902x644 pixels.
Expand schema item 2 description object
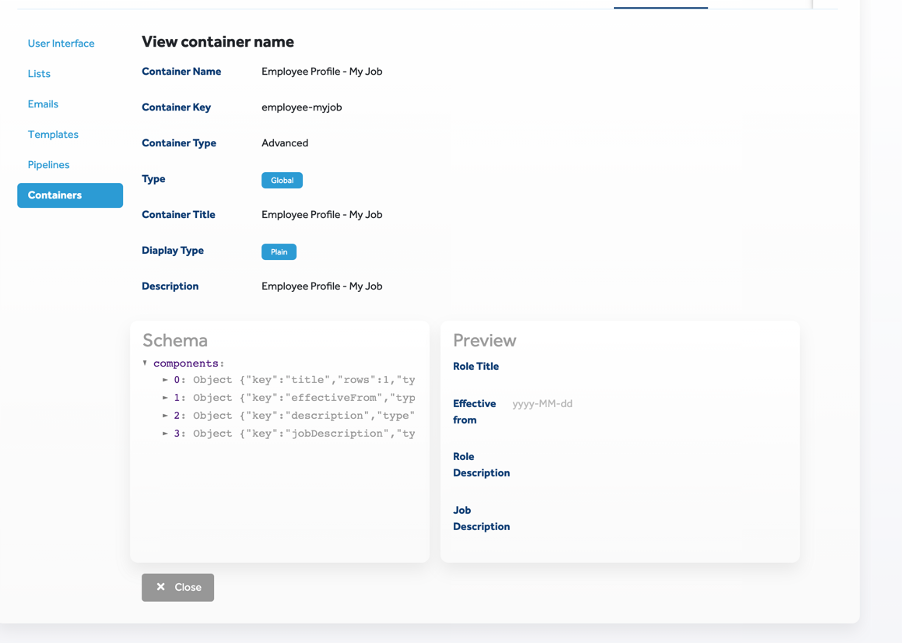[x=165, y=416]
